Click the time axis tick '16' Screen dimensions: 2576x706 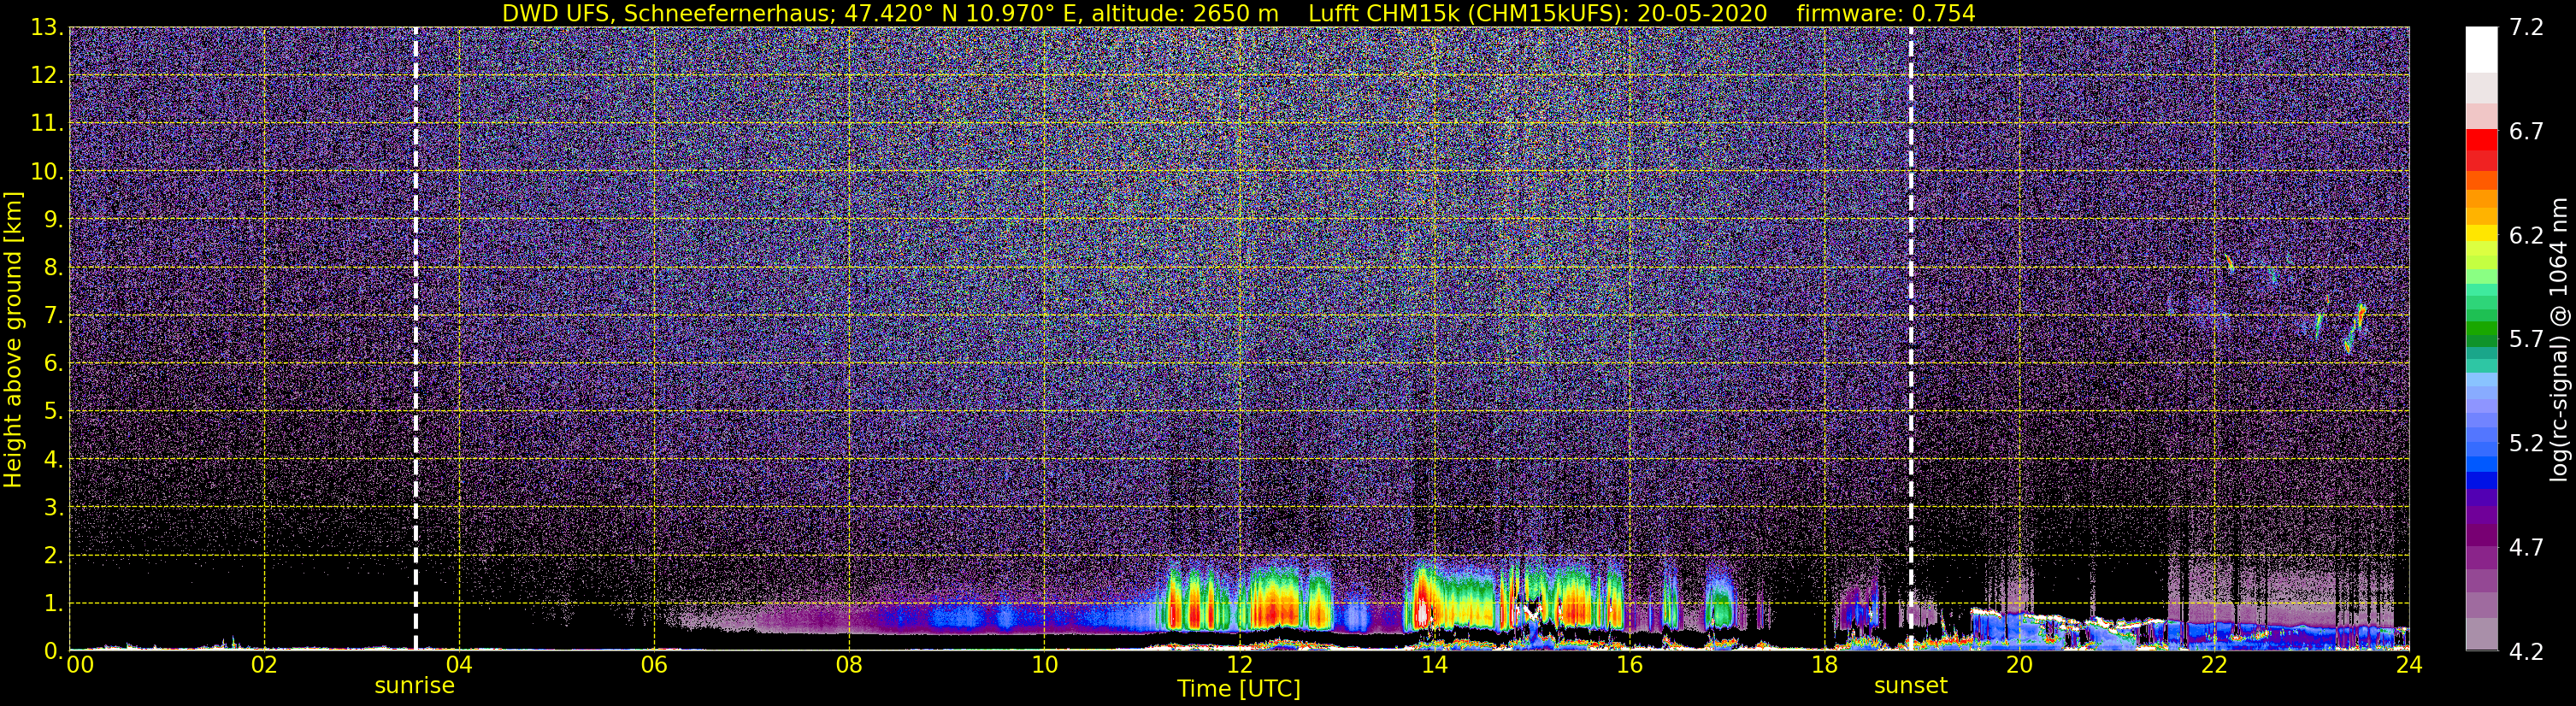pos(1629,666)
